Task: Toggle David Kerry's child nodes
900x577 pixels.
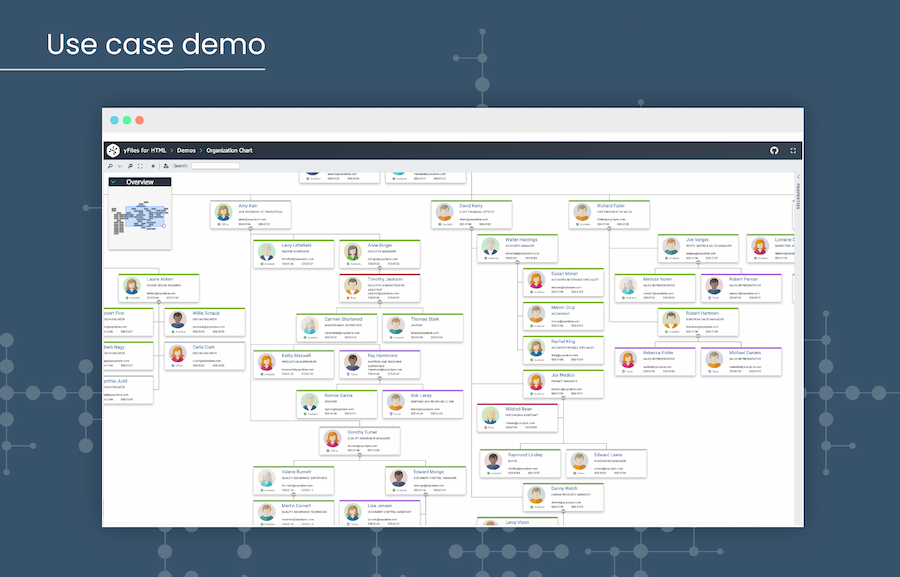Action: 472,230
